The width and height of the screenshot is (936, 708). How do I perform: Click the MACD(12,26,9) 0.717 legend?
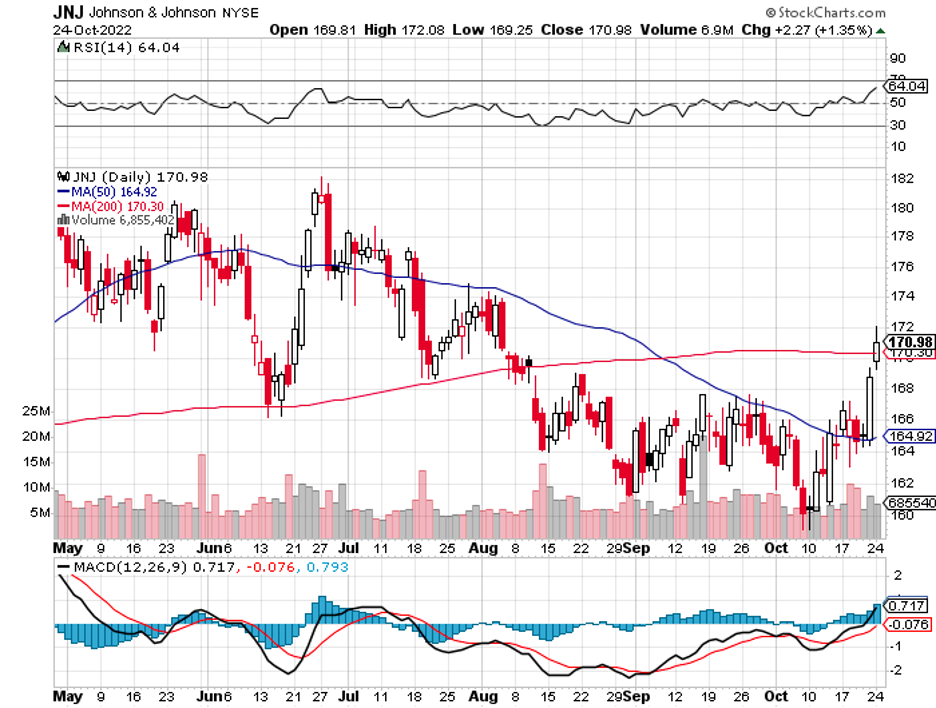click(147, 567)
